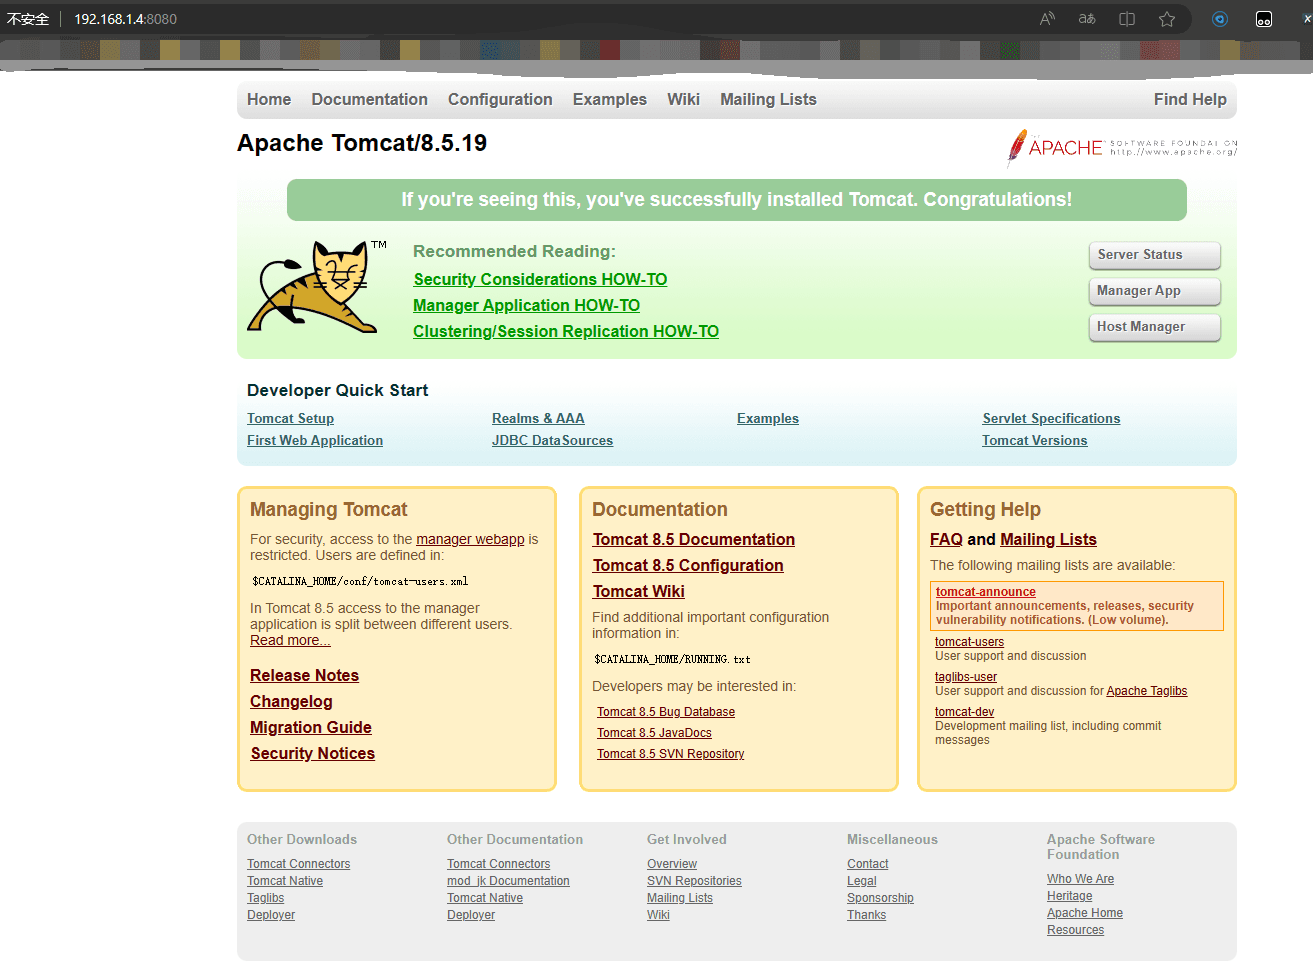
Task: Open split screen view icon
Action: (1127, 19)
